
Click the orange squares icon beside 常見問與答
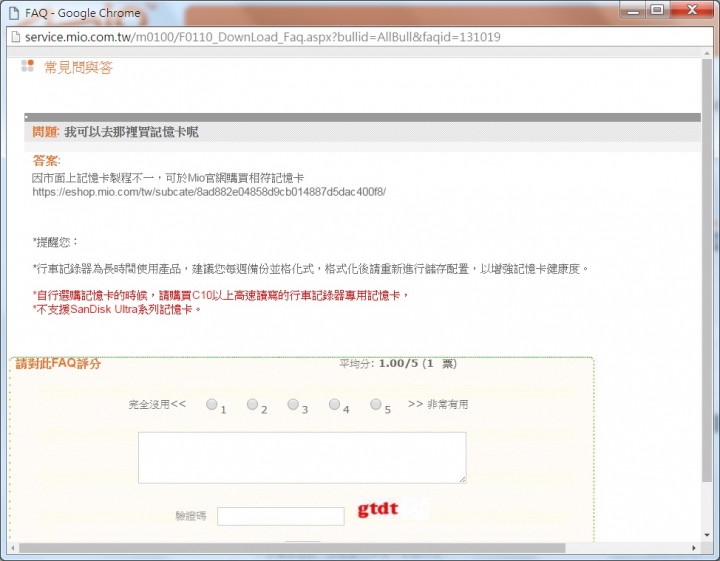click(28, 66)
